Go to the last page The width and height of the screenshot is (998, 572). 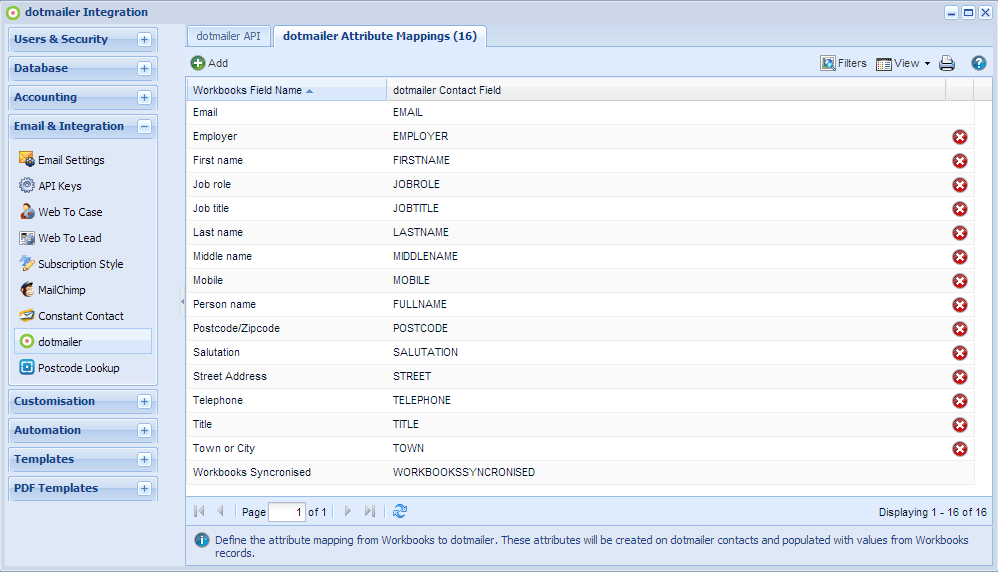tap(370, 511)
